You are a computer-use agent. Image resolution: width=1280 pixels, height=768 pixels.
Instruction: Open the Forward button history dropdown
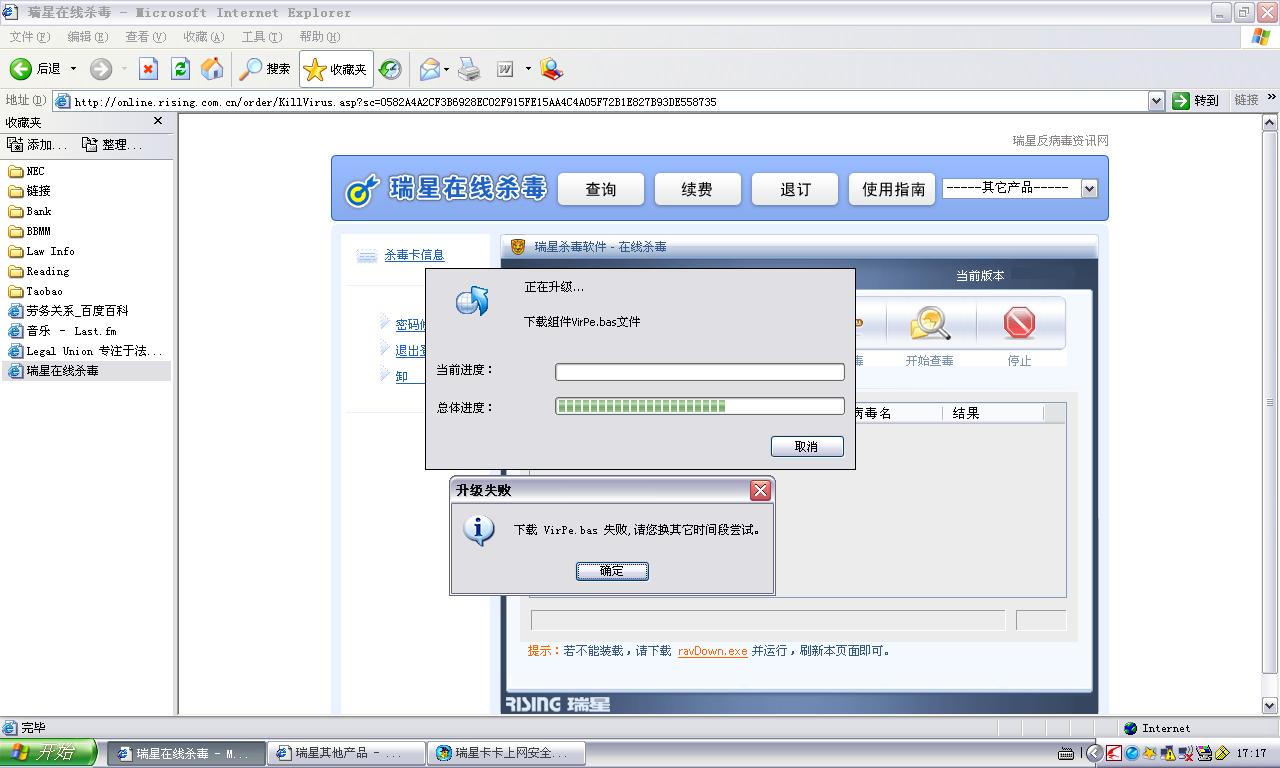[123, 69]
